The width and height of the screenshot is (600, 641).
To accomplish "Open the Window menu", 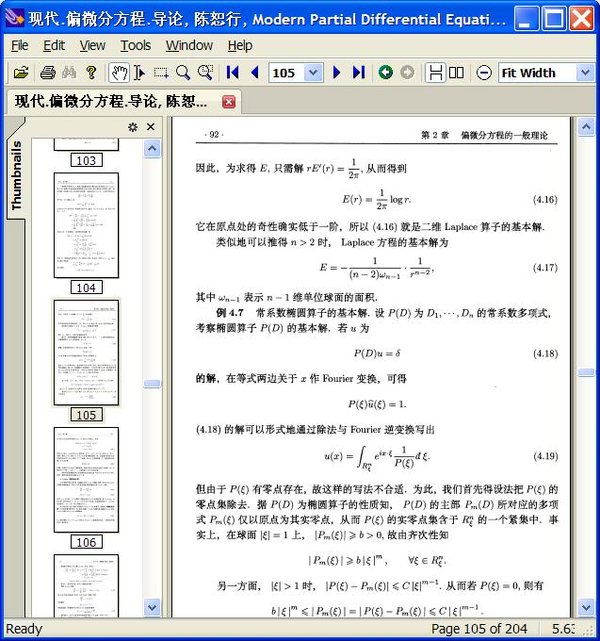I will (189, 45).
